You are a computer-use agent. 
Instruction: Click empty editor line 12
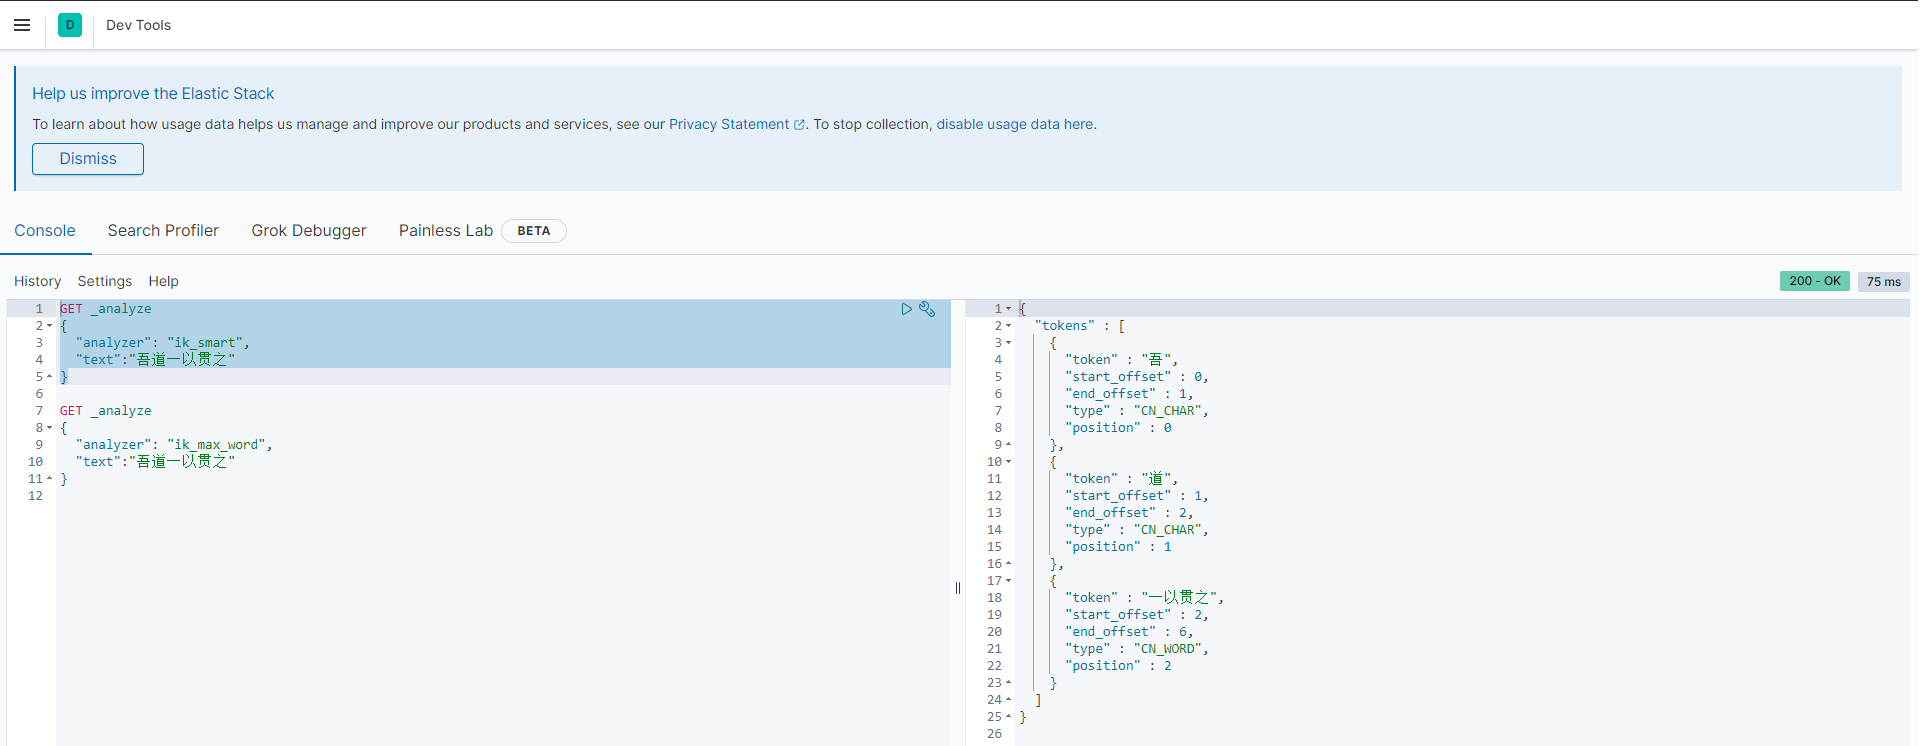pyautogui.click(x=503, y=496)
